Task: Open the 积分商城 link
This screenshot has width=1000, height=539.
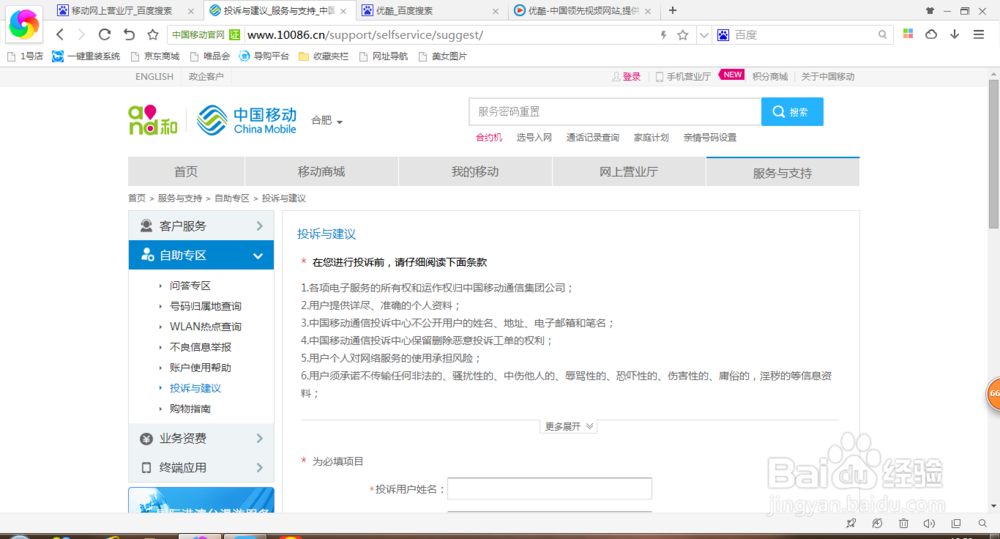Action: pyautogui.click(x=770, y=77)
